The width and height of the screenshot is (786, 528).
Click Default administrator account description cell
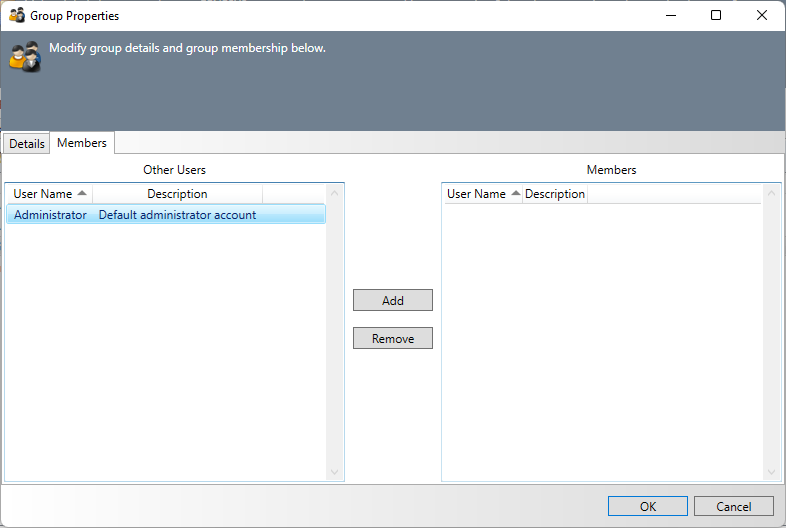[177, 215]
